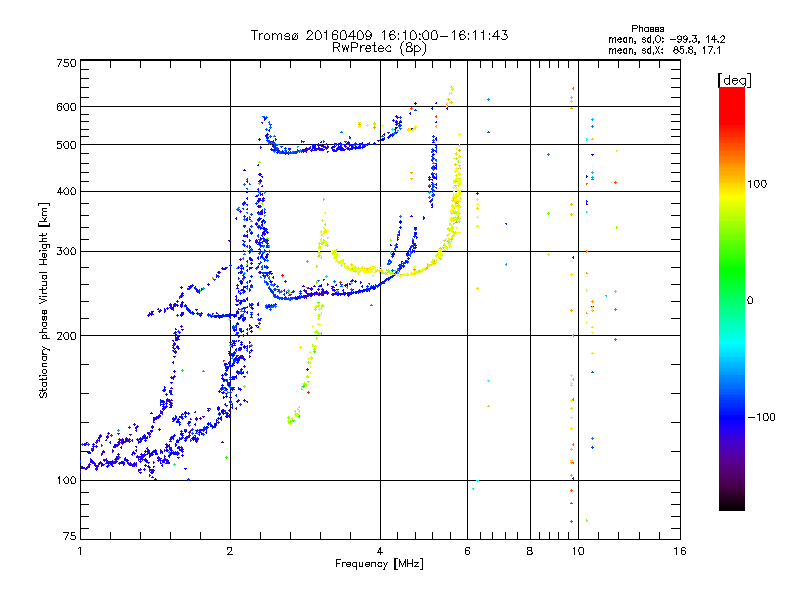Click the y-axis tick label '300'
Image resolution: width=800 pixels, height=600 pixels.
[66, 251]
